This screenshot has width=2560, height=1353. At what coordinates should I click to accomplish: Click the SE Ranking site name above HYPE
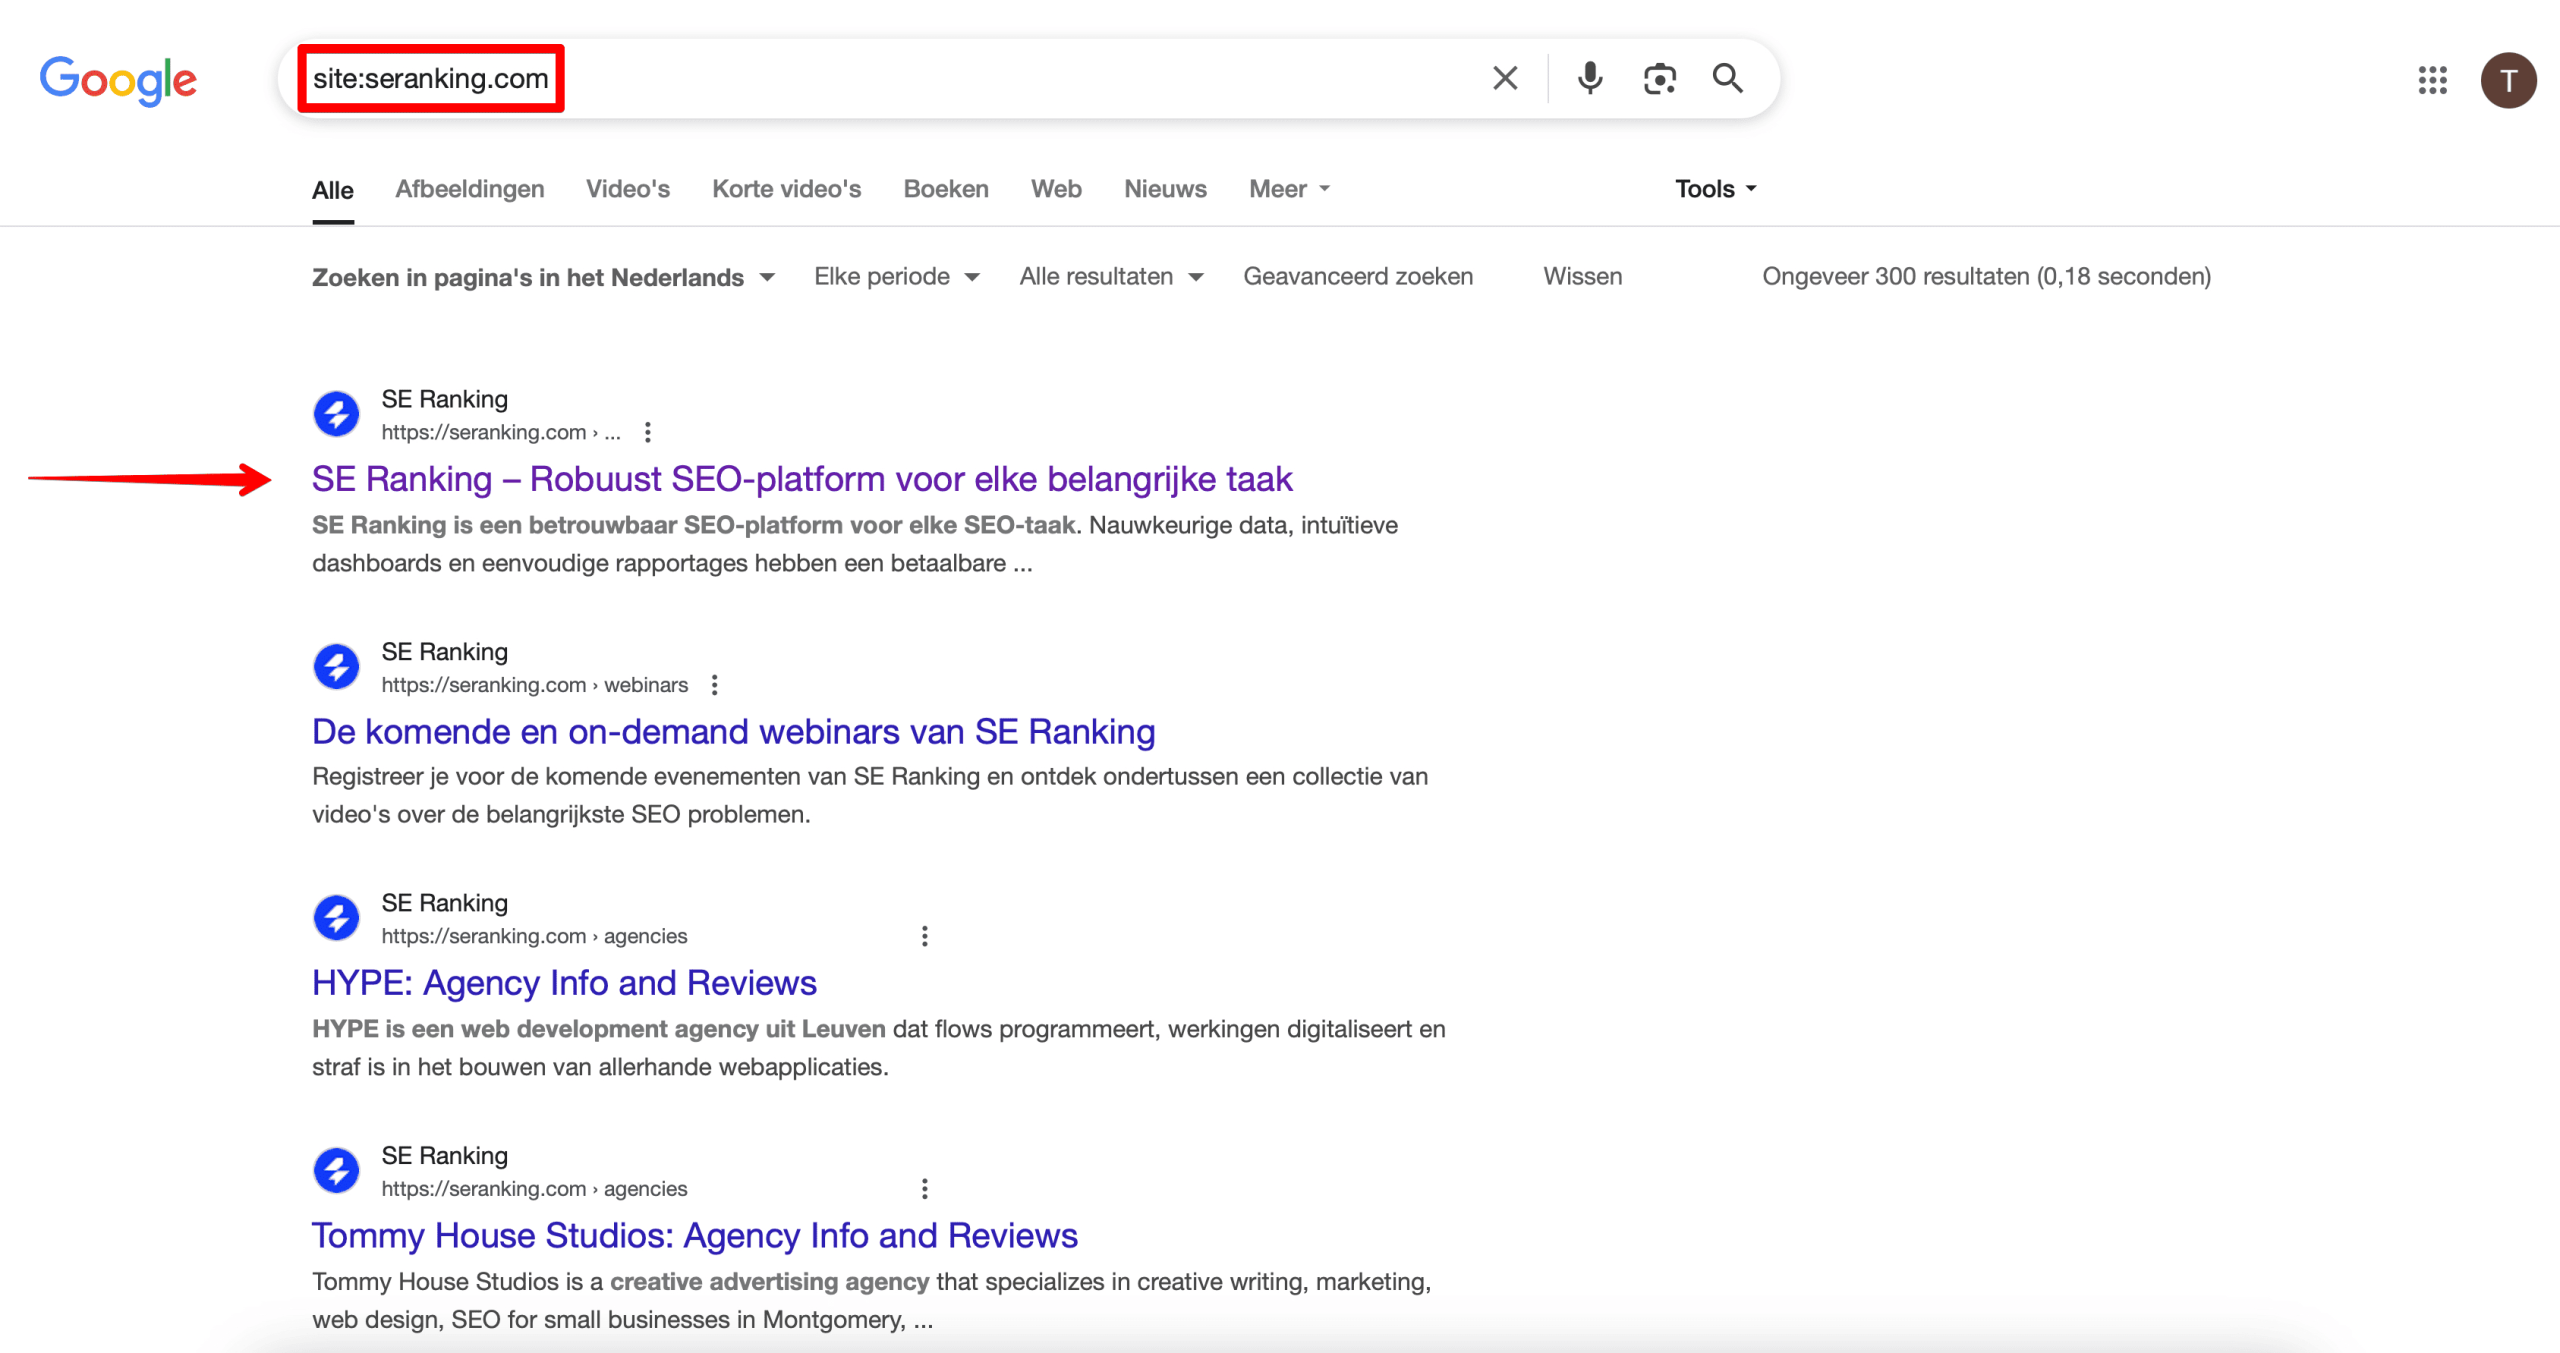coord(444,903)
